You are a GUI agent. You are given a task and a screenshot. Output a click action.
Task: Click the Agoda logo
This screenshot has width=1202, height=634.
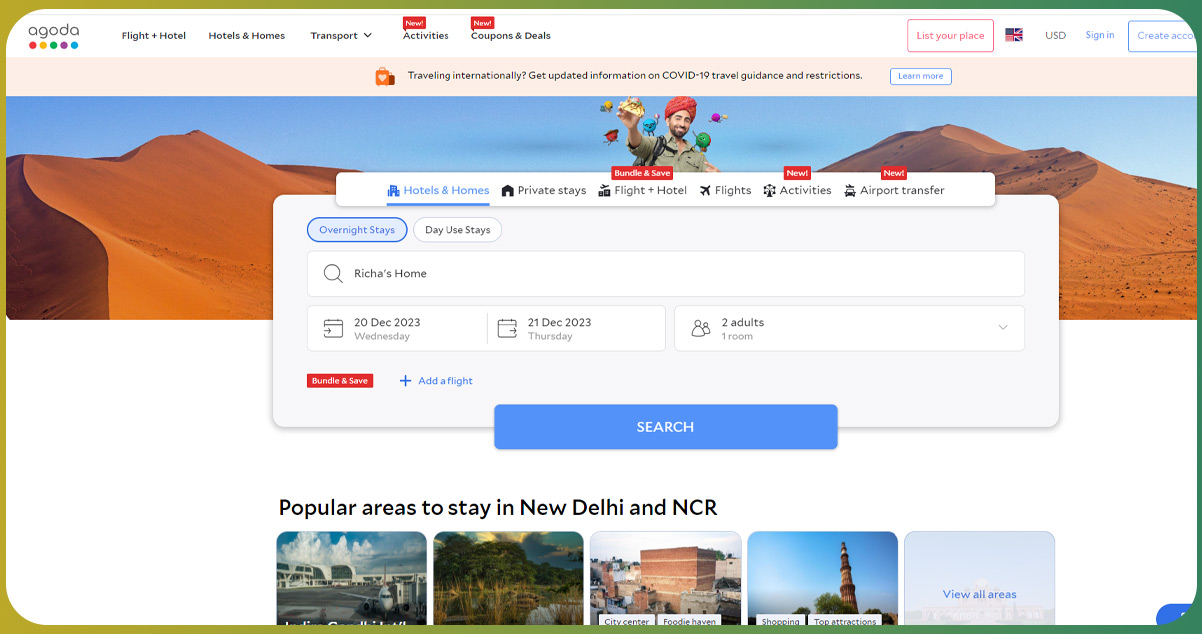(53, 36)
